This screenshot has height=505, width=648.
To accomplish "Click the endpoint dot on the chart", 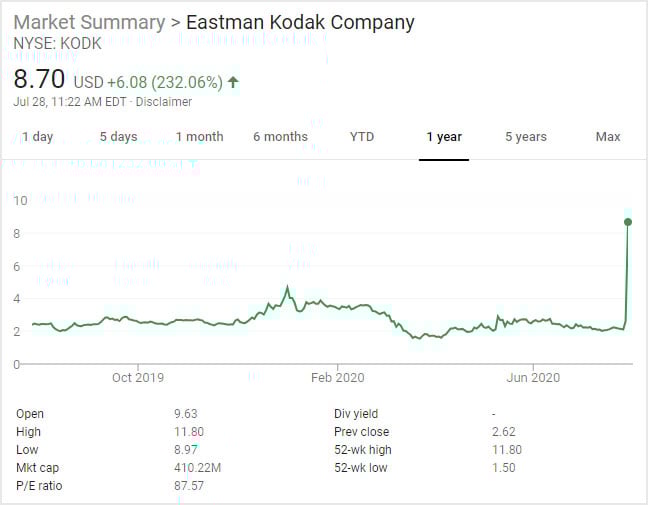I will click(x=628, y=222).
